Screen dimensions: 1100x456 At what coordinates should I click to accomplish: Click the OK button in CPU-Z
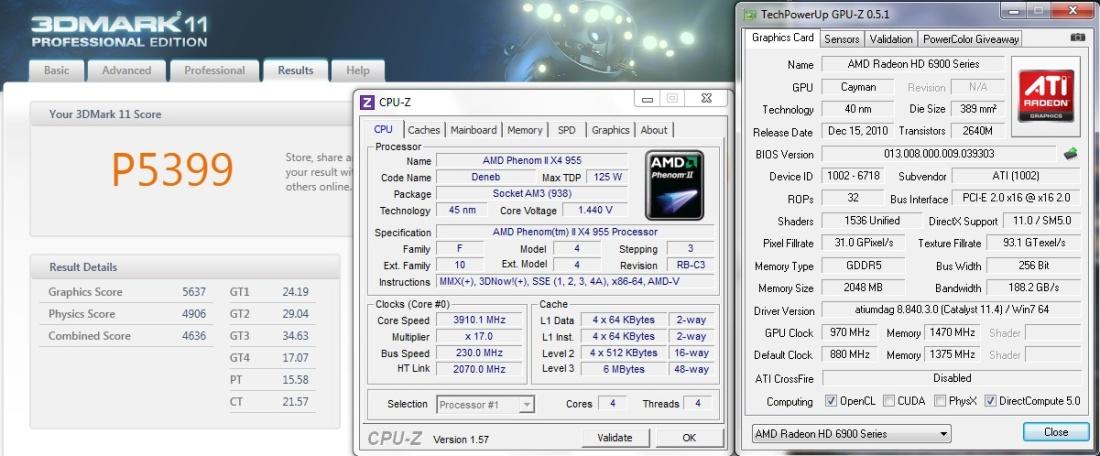pos(689,437)
